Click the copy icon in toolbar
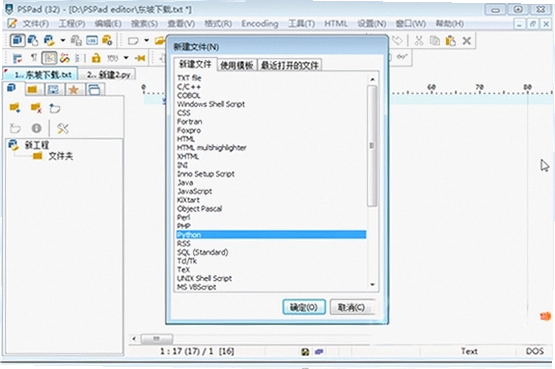555x369 pixels. point(435,41)
